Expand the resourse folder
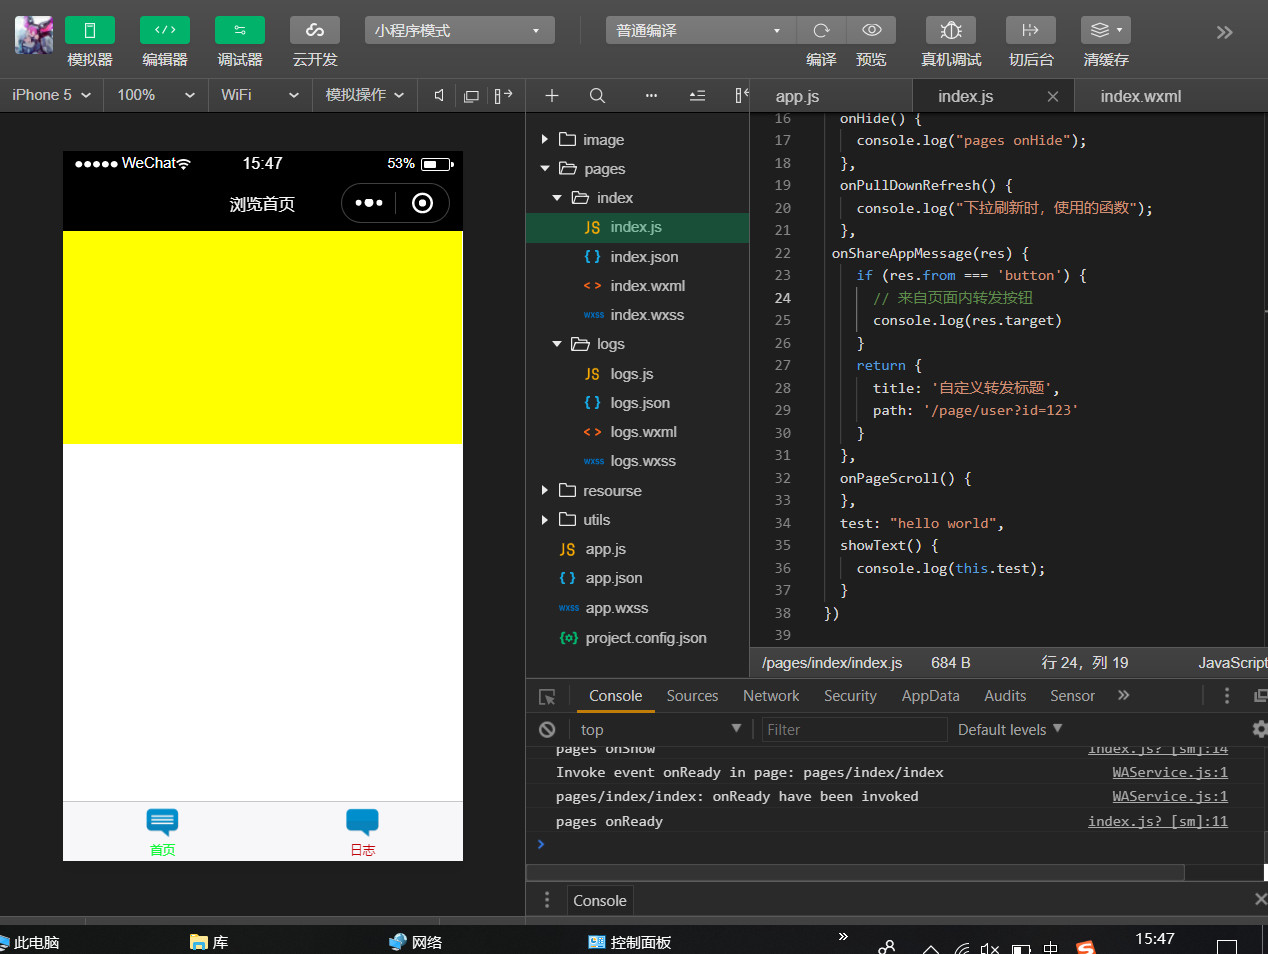This screenshot has width=1268, height=954. click(x=611, y=491)
